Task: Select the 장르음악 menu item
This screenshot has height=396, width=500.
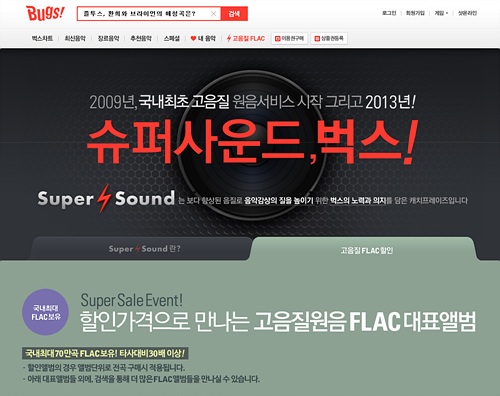Action: 108,39
